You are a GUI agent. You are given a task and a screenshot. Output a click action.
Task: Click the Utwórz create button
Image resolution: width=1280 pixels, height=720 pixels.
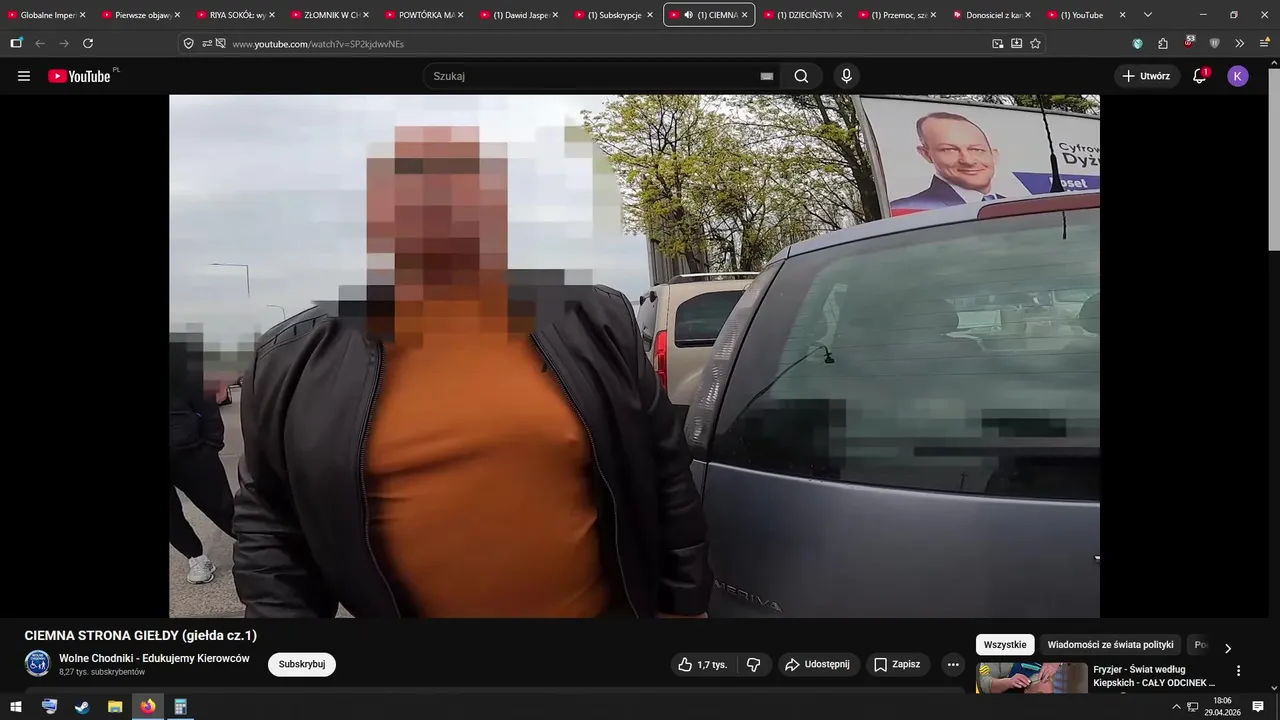pos(1146,76)
